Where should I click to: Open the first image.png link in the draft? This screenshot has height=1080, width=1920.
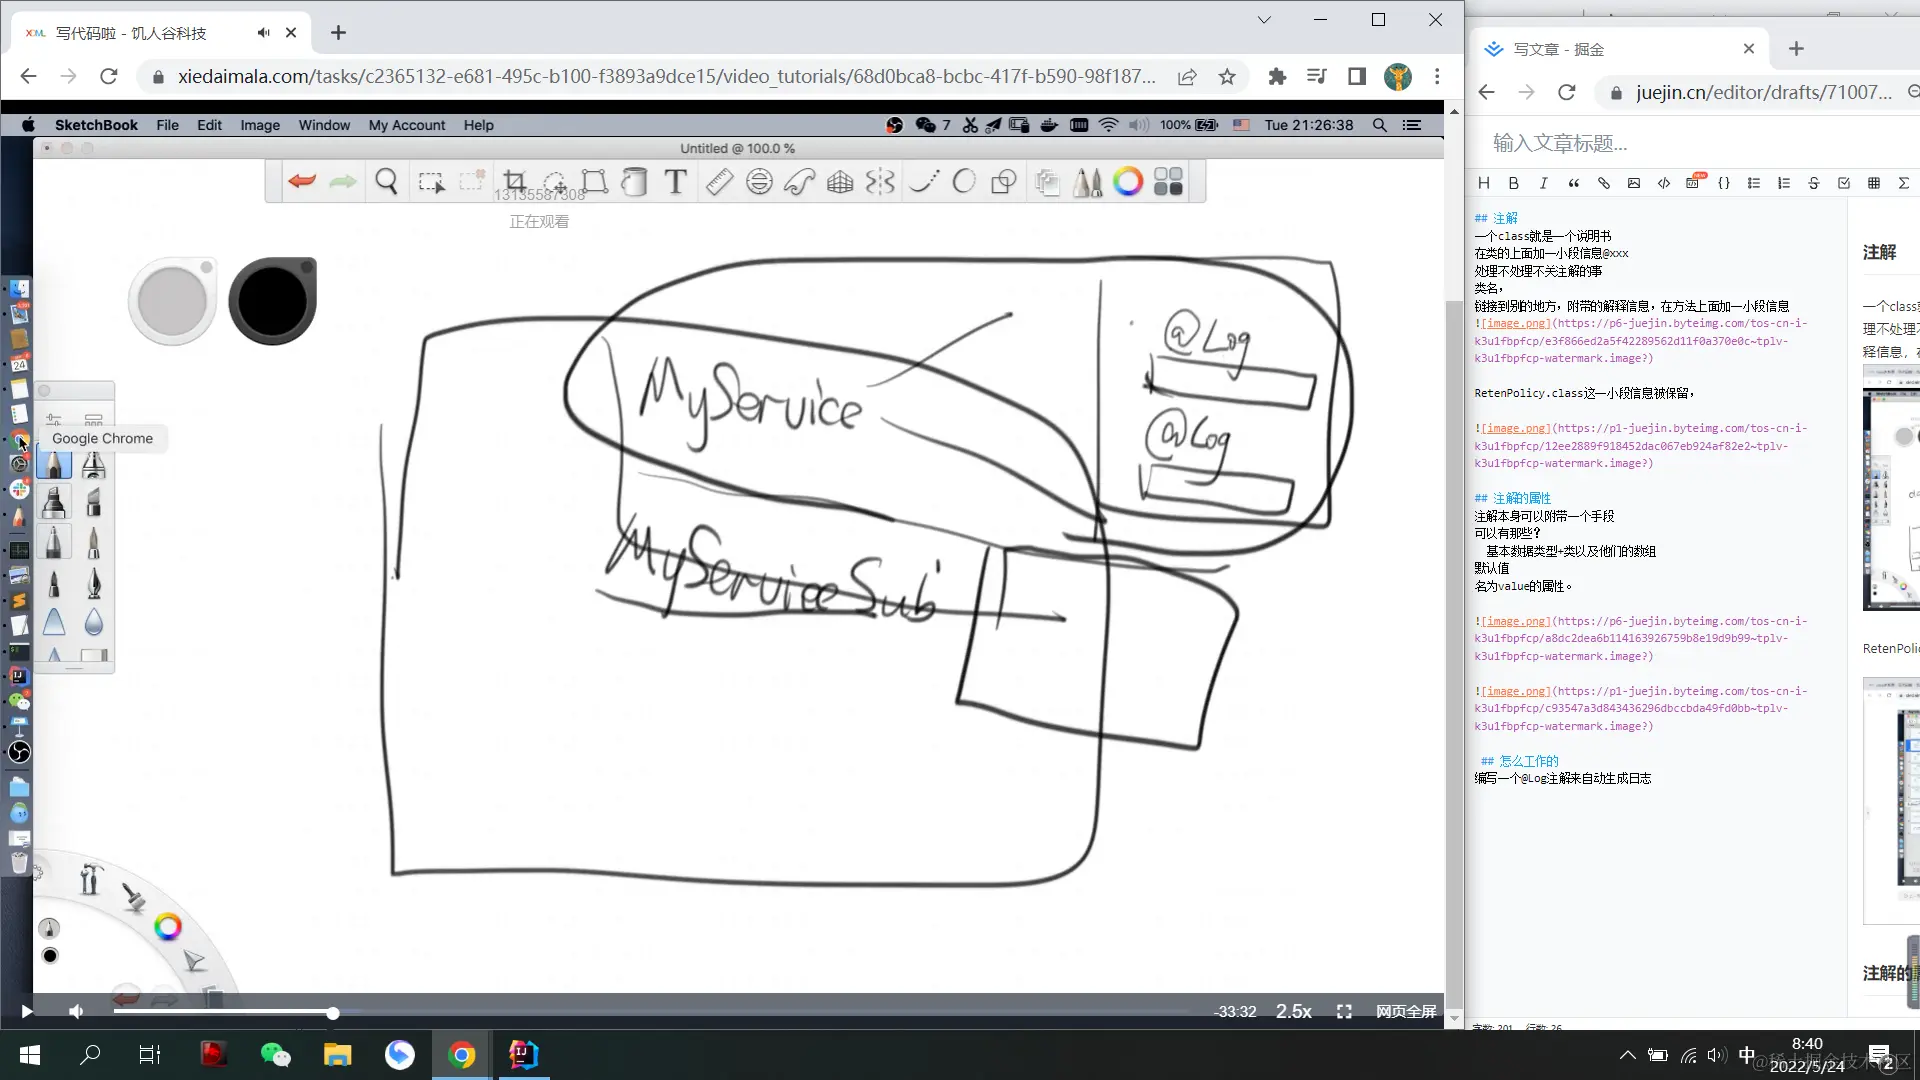coord(1516,324)
